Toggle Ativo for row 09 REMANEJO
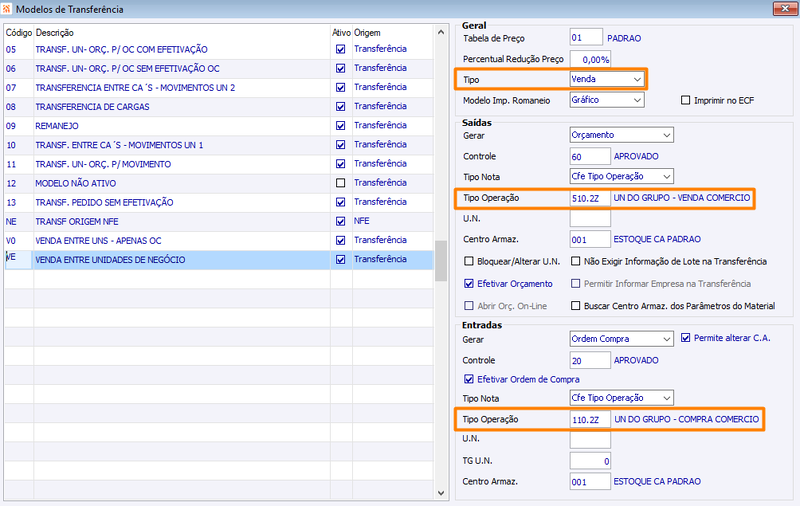 (x=340, y=125)
